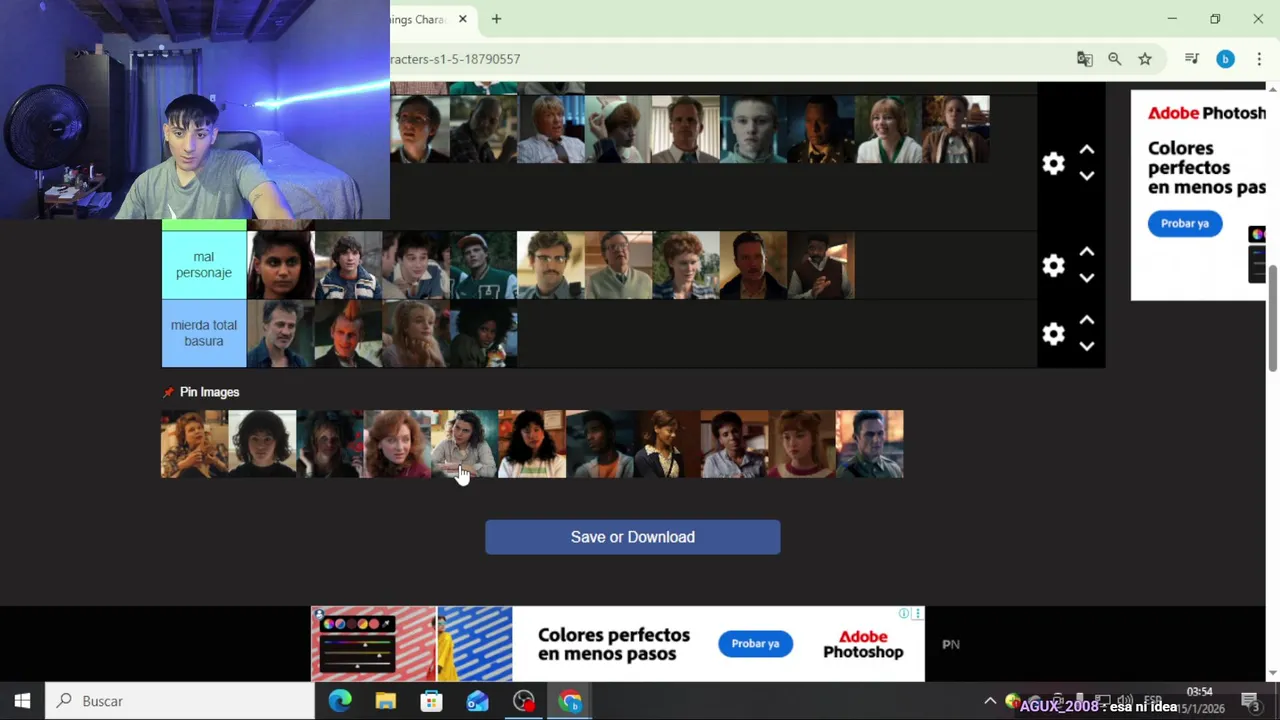The width and height of the screenshot is (1280, 720).
Task: Open a new browser tab
Action: (x=496, y=19)
